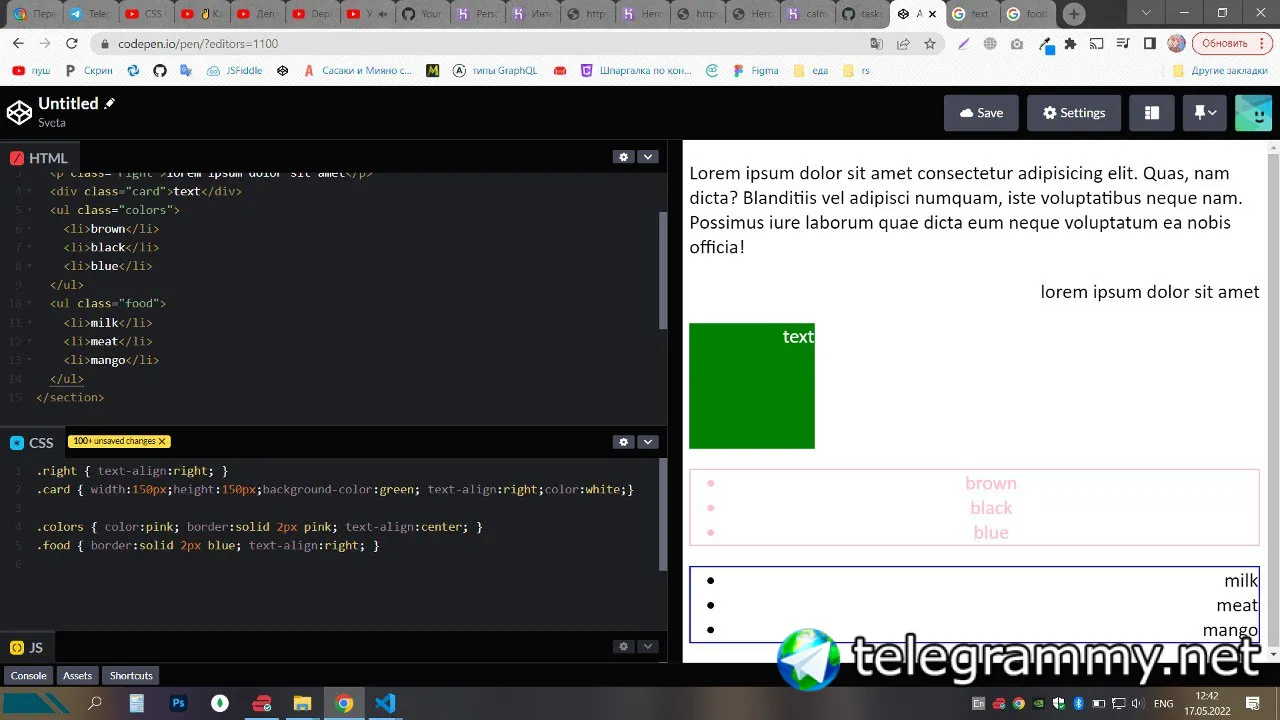
Task: Translate this page icon
Action: tap(876, 44)
